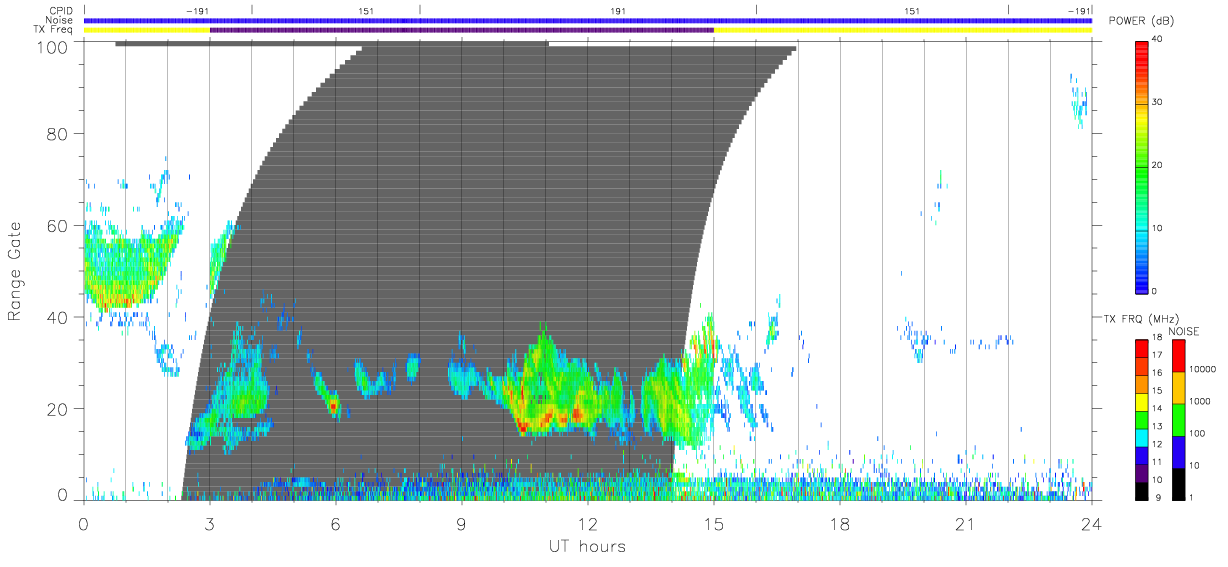Click the red hotspot near 6 UT hours
This screenshot has width=1228, height=567.
(333, 405)
